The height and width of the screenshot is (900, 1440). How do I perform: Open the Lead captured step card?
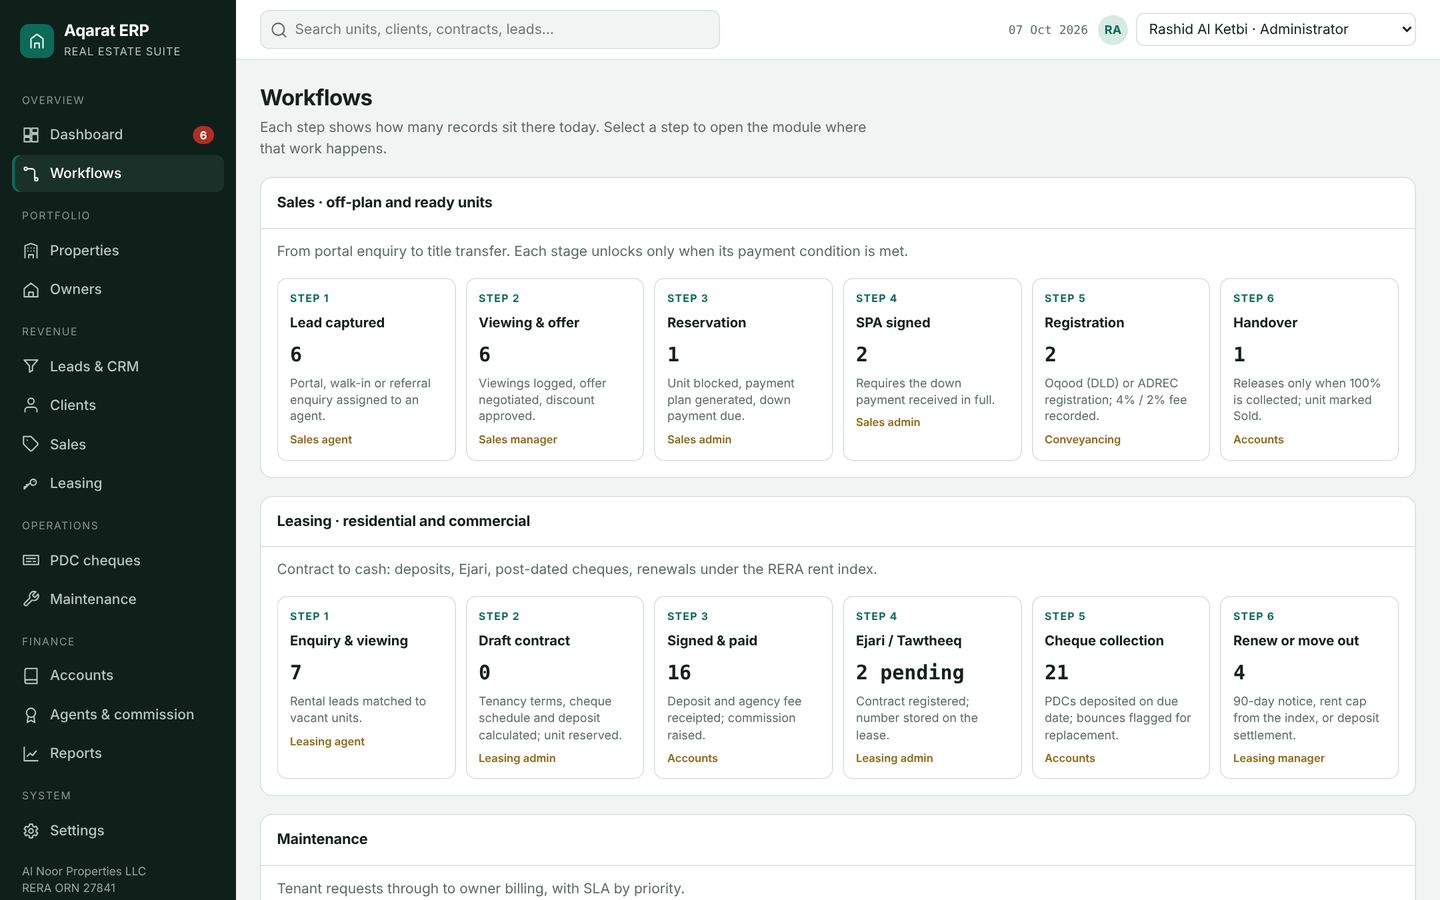coord(366,369)
